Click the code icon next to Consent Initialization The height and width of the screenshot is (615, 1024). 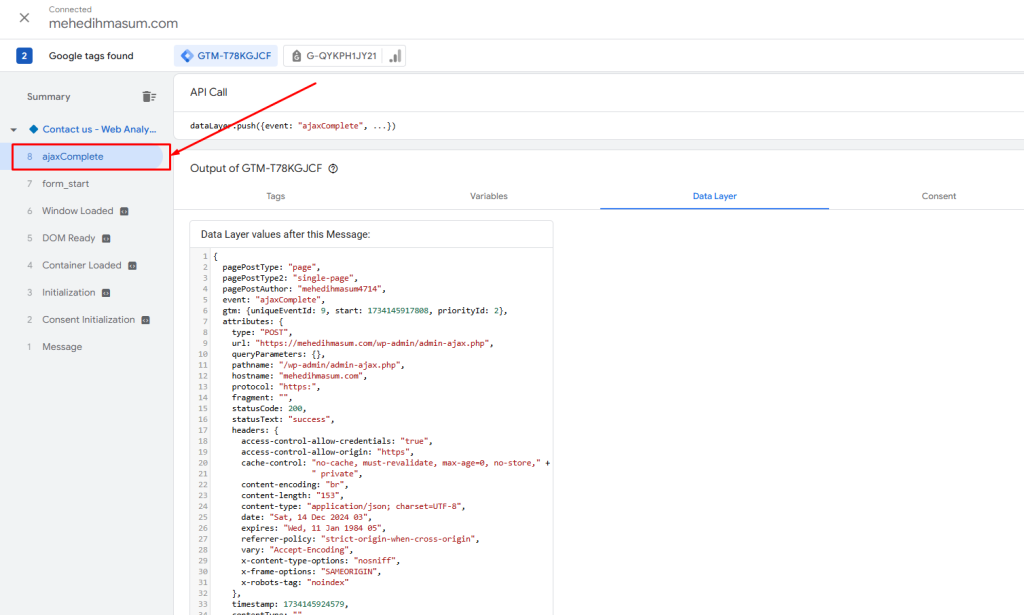(x=146, y=320)
